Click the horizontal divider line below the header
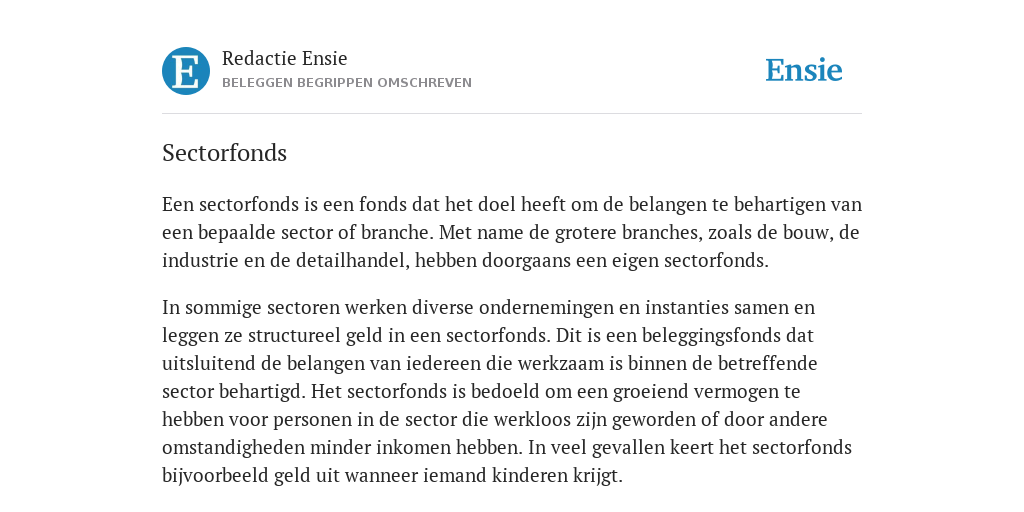 click(512, 114)
